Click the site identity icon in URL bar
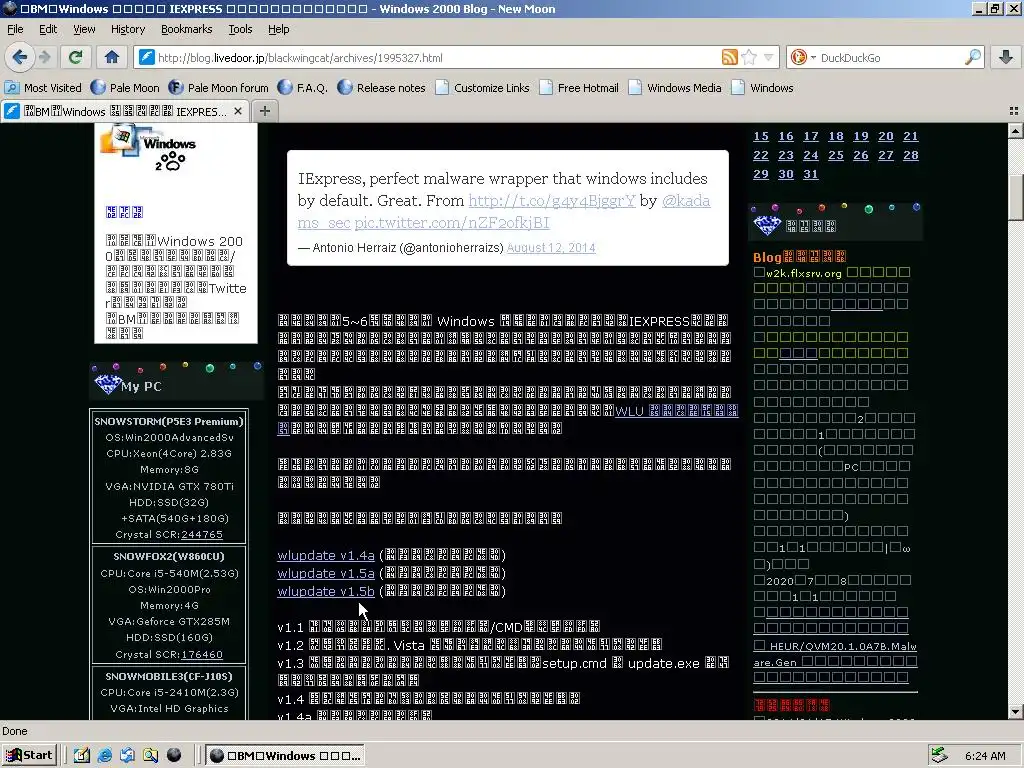 click(x=147, y=57)
